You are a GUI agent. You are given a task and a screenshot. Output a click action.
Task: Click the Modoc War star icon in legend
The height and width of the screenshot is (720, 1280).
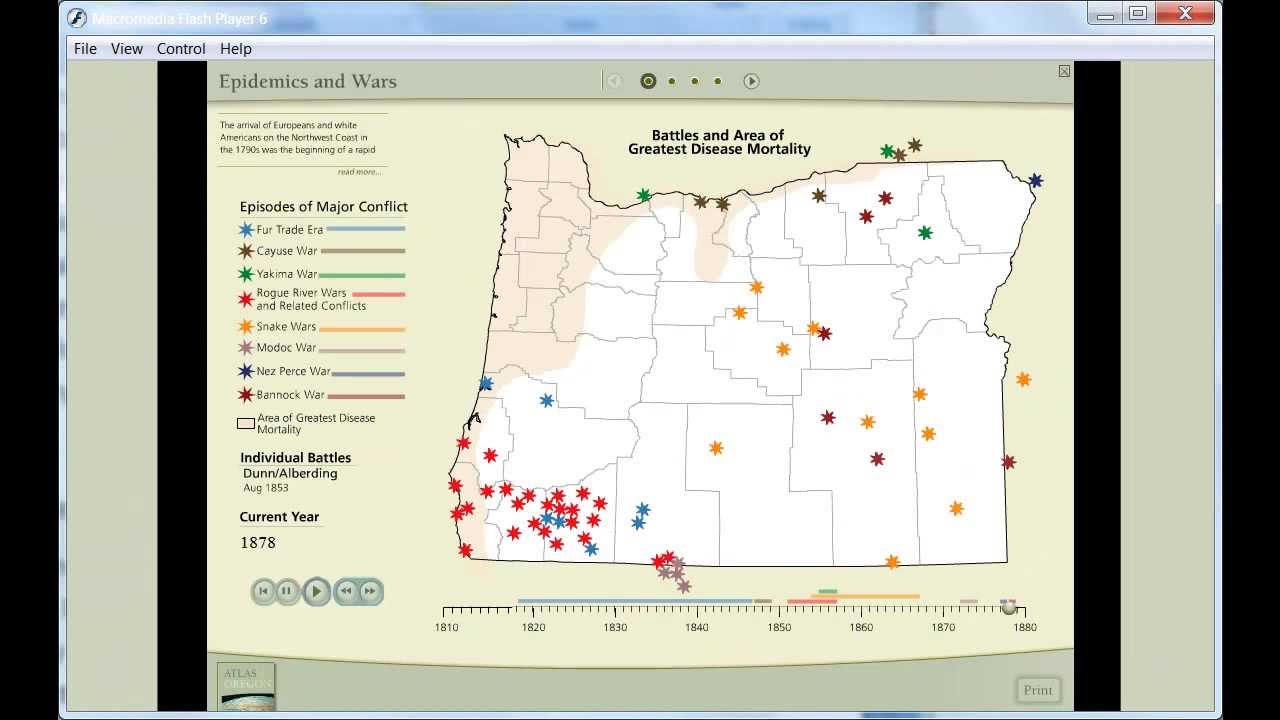246,348
